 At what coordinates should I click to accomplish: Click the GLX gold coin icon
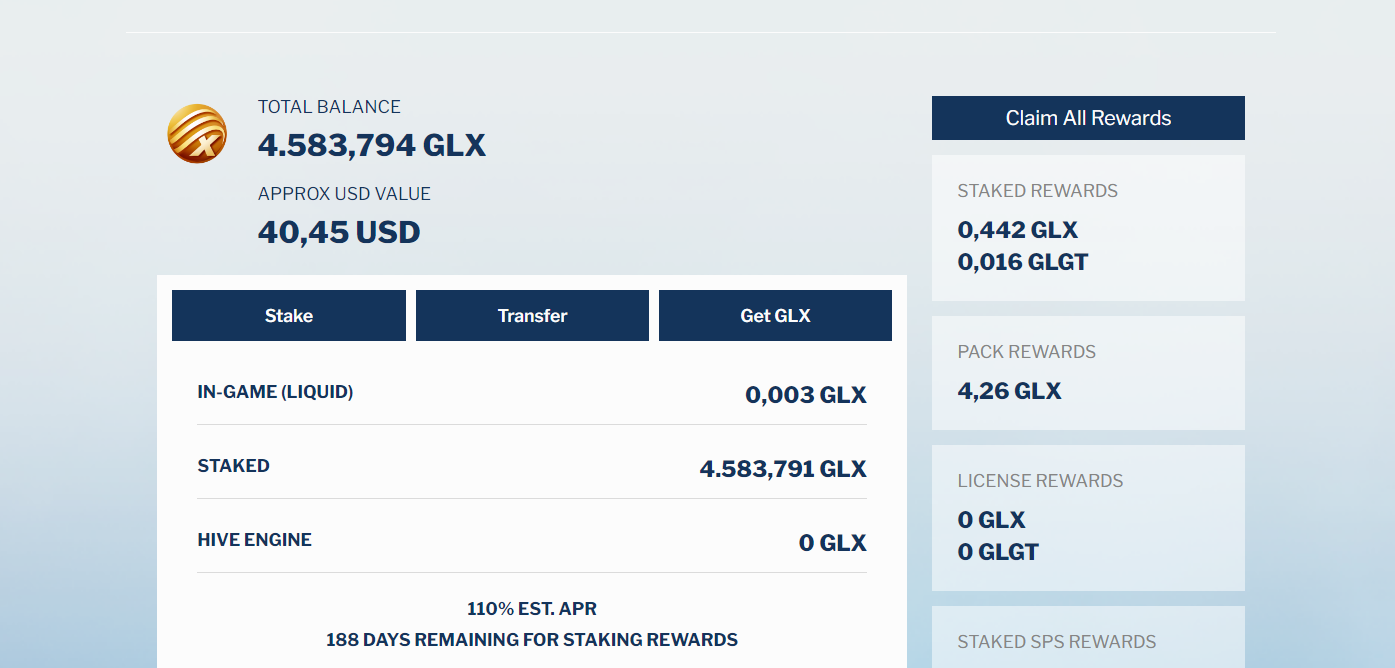197,134
